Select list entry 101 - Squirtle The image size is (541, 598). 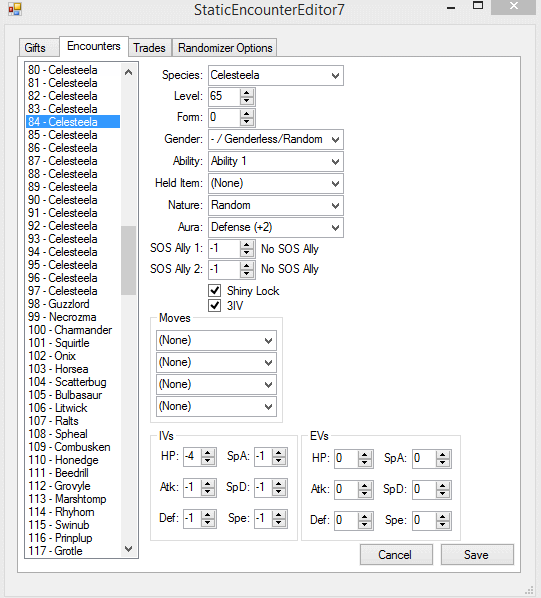tap(73, 343)
